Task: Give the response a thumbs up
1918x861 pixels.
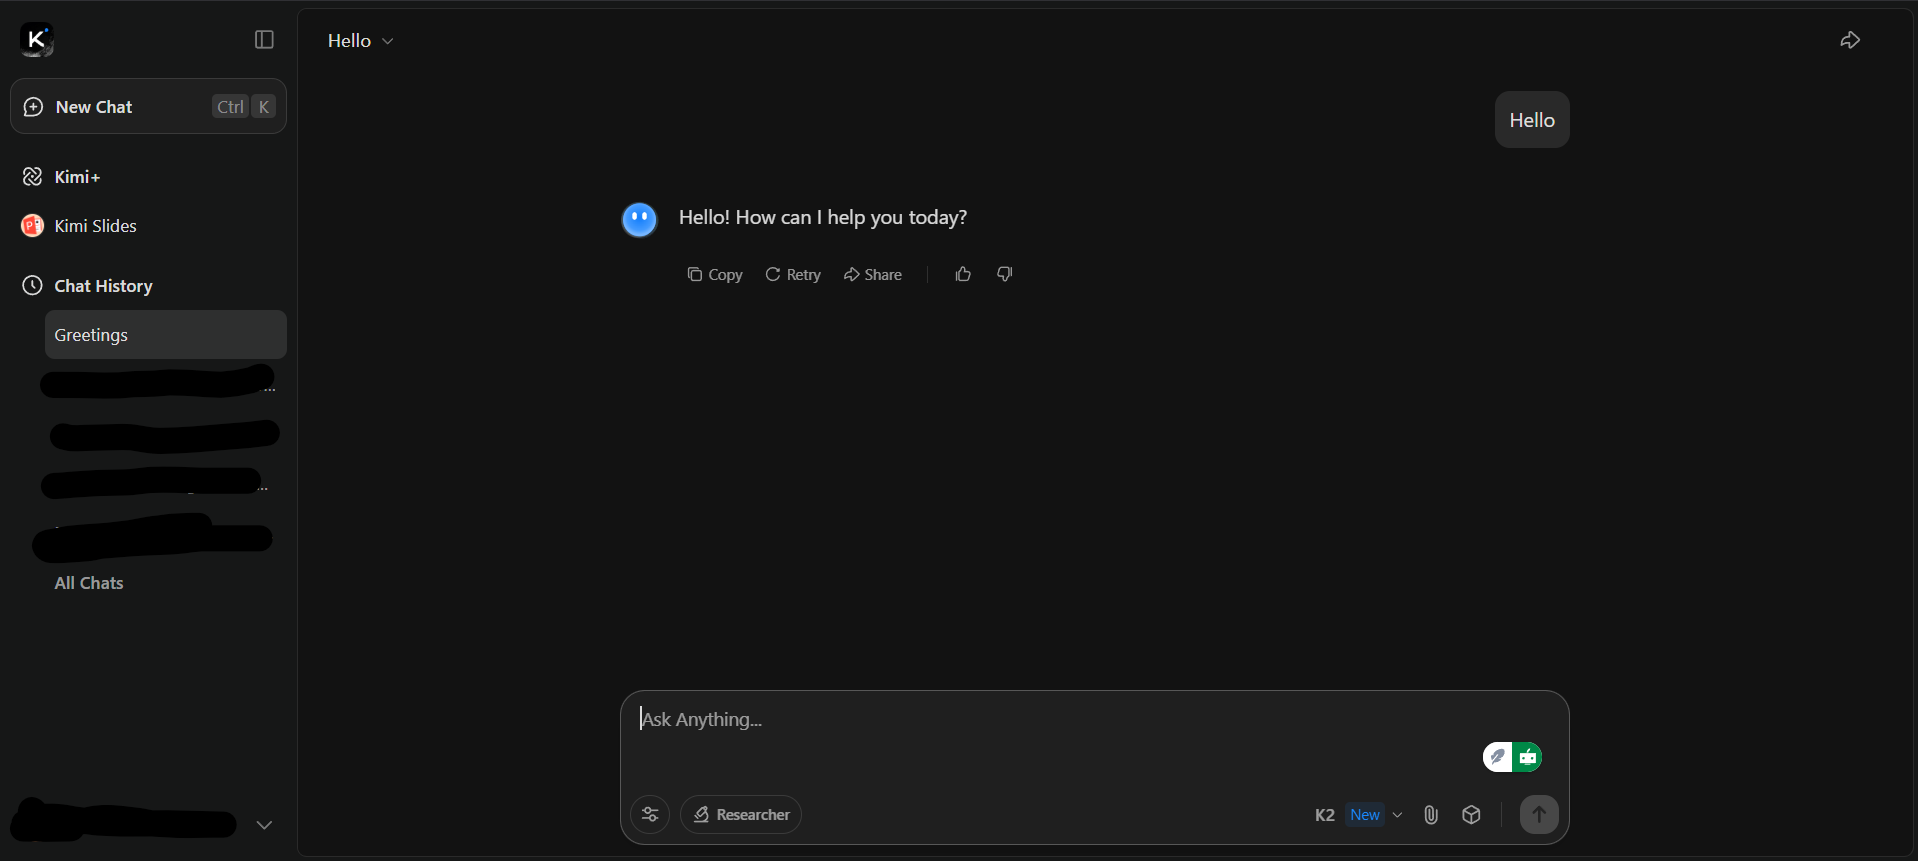Action: (x=963, y=274)
